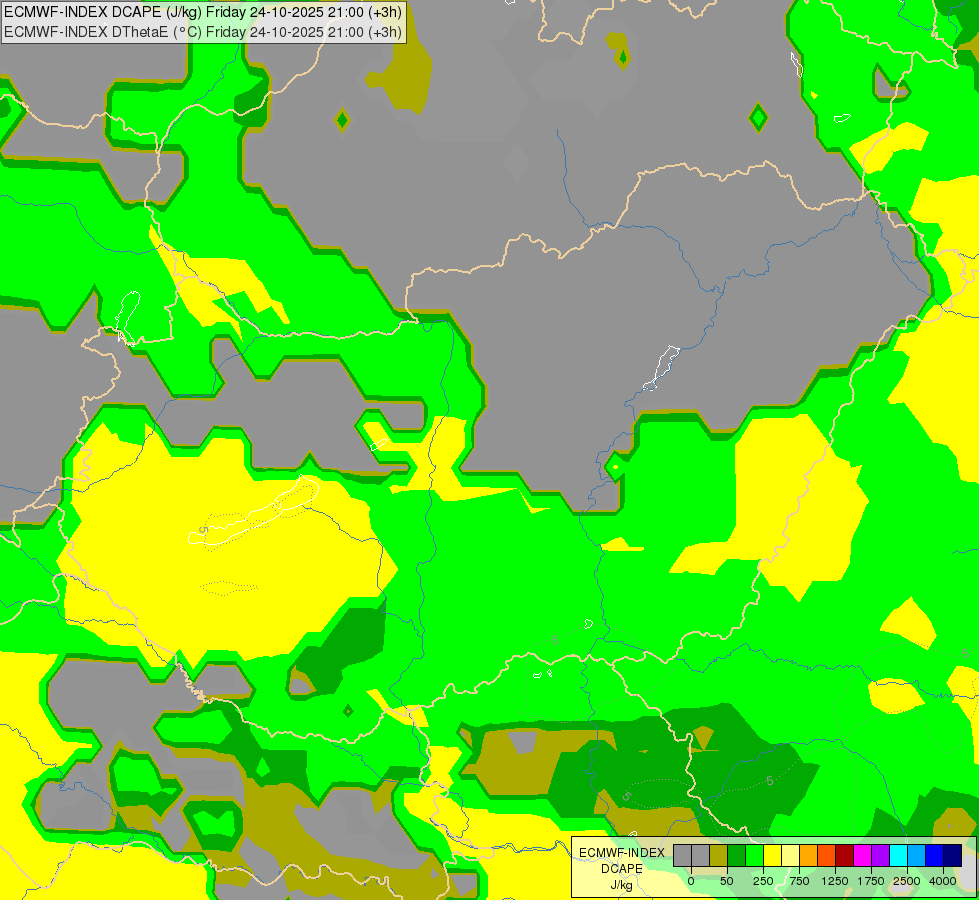Click the legend tick value '0'
979x900 pixels.
pyautogui.click(x=691, y=881)
